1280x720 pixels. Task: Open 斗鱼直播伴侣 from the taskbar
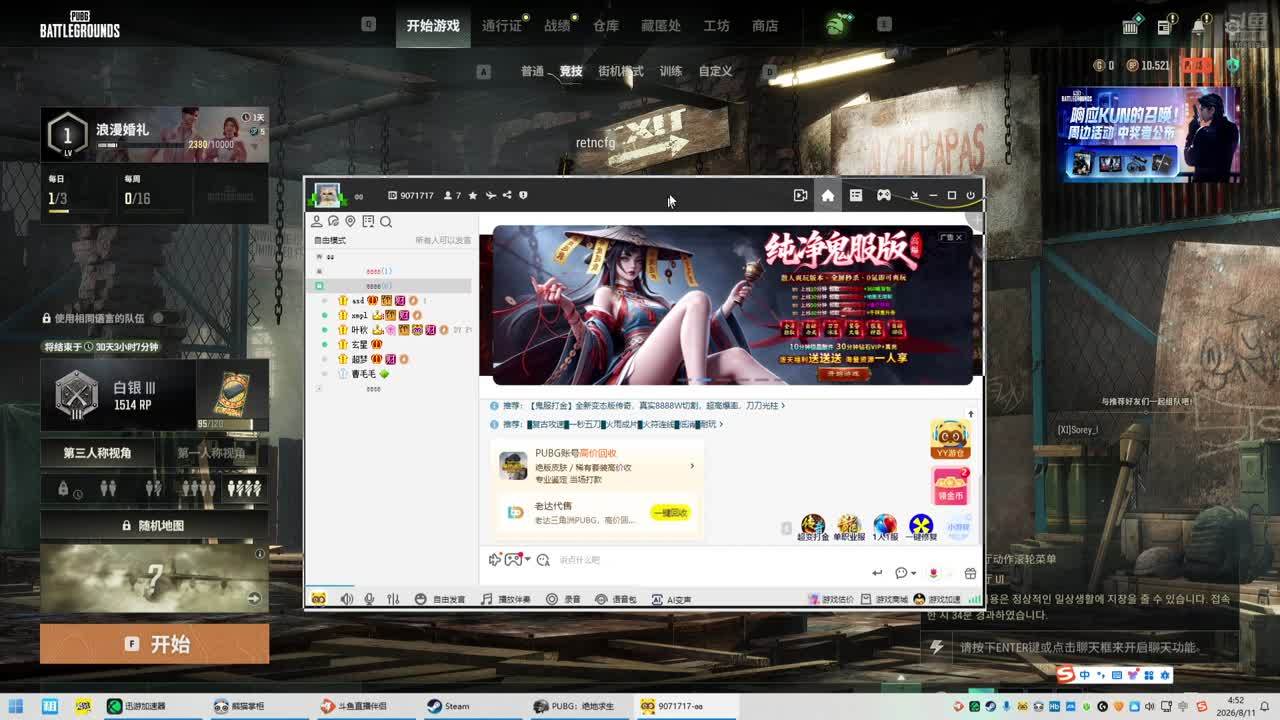(353, 706)
